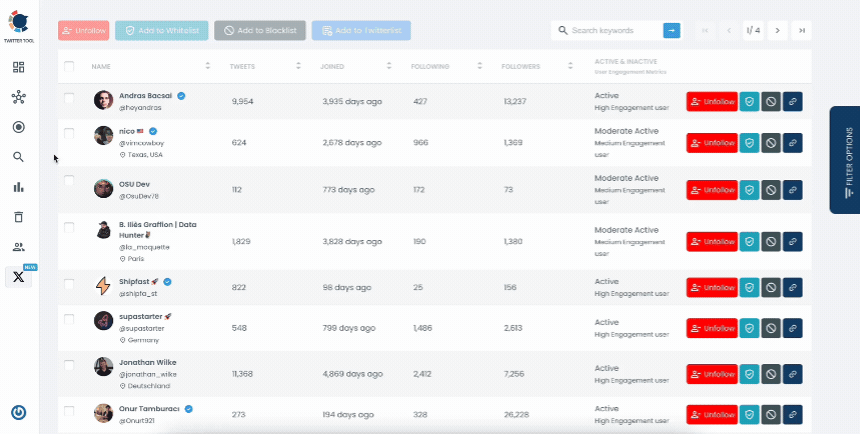Unfollow Jonathan Wilke

coord(711,374)
